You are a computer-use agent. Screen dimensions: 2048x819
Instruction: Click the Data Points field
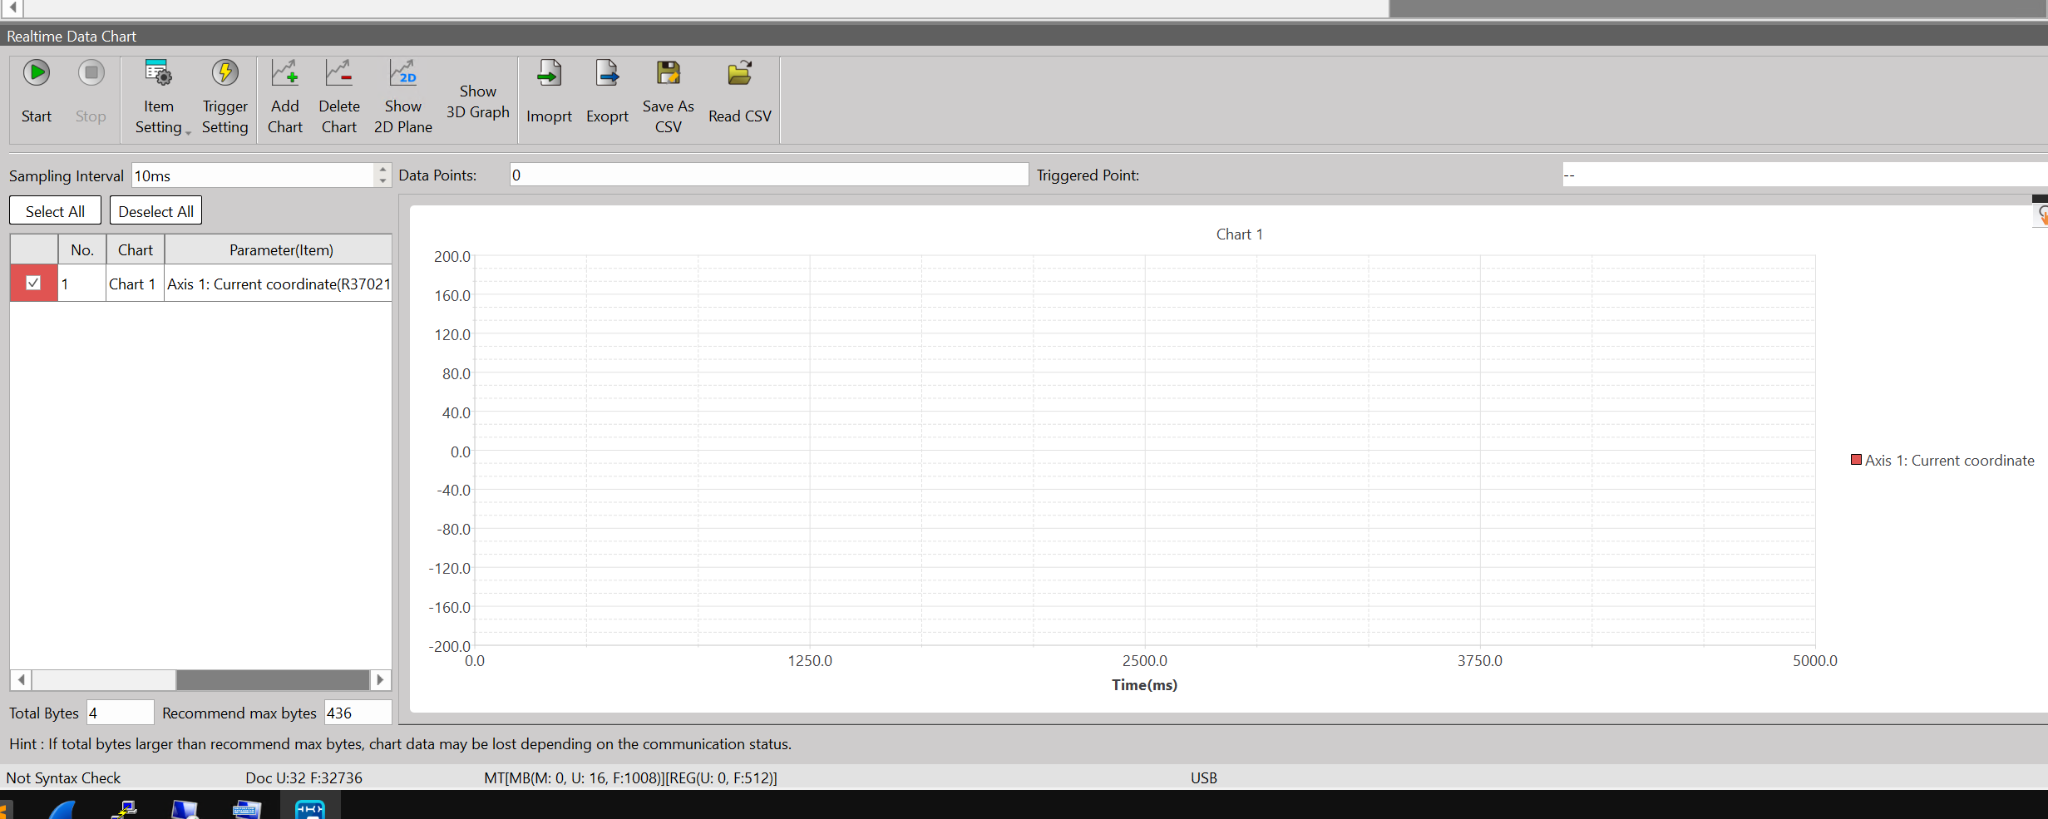pyautogui.click(x=768, y=175)
